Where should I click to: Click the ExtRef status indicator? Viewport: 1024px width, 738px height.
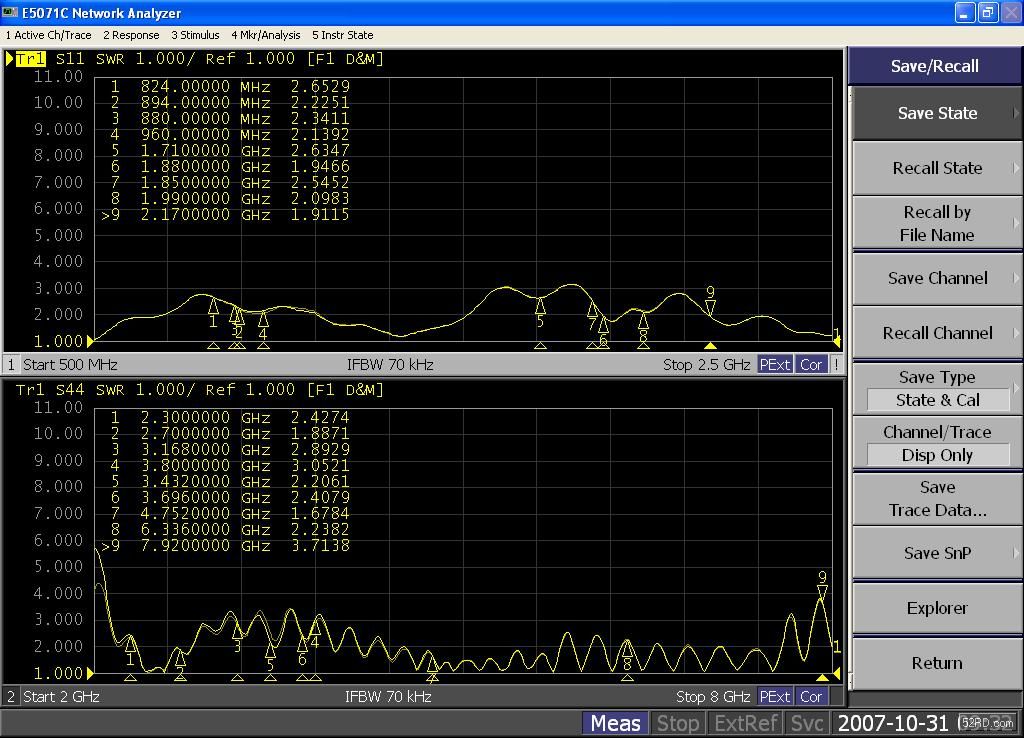(745, 723)
